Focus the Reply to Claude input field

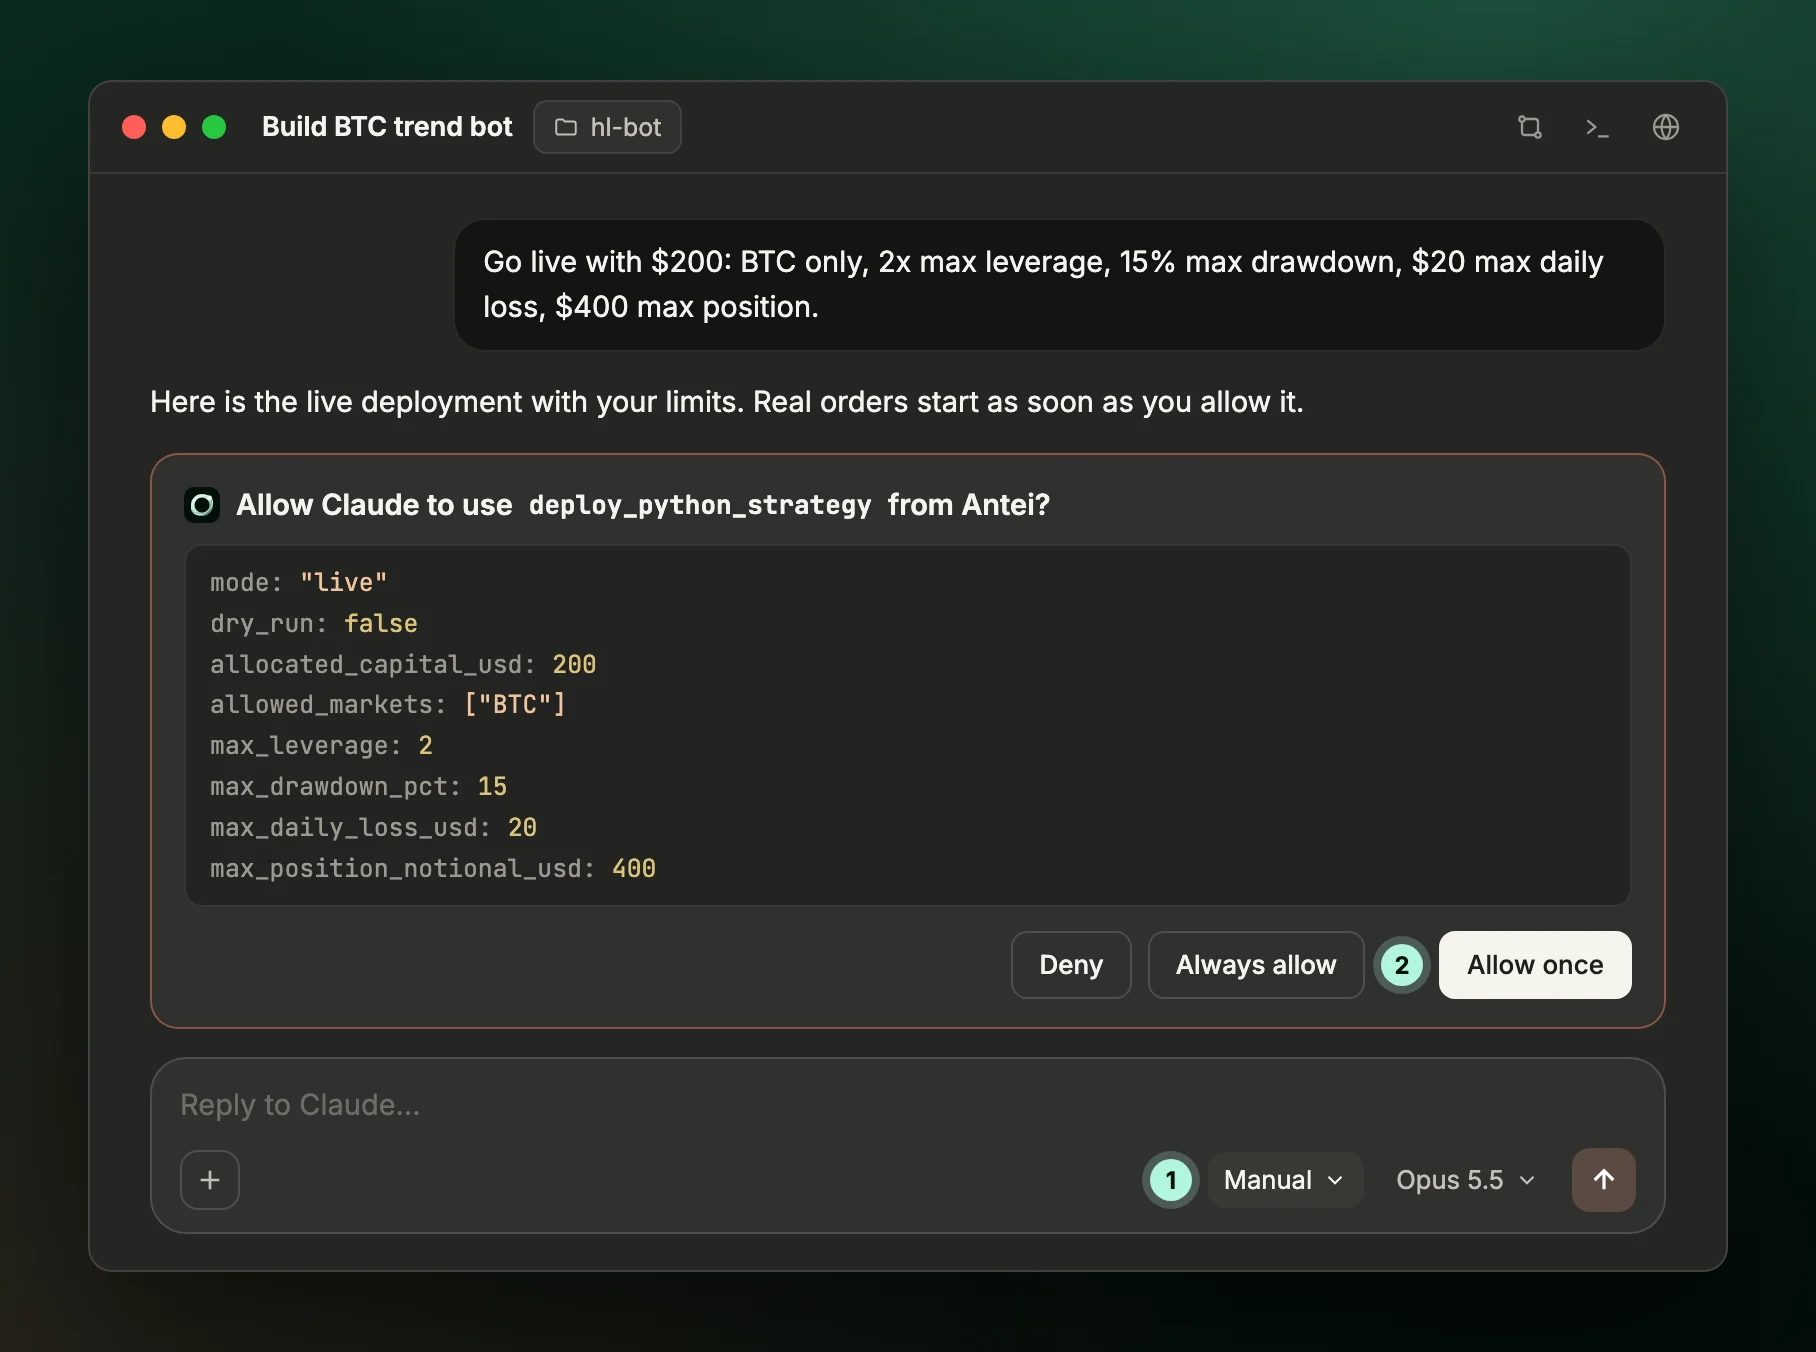908,1105
